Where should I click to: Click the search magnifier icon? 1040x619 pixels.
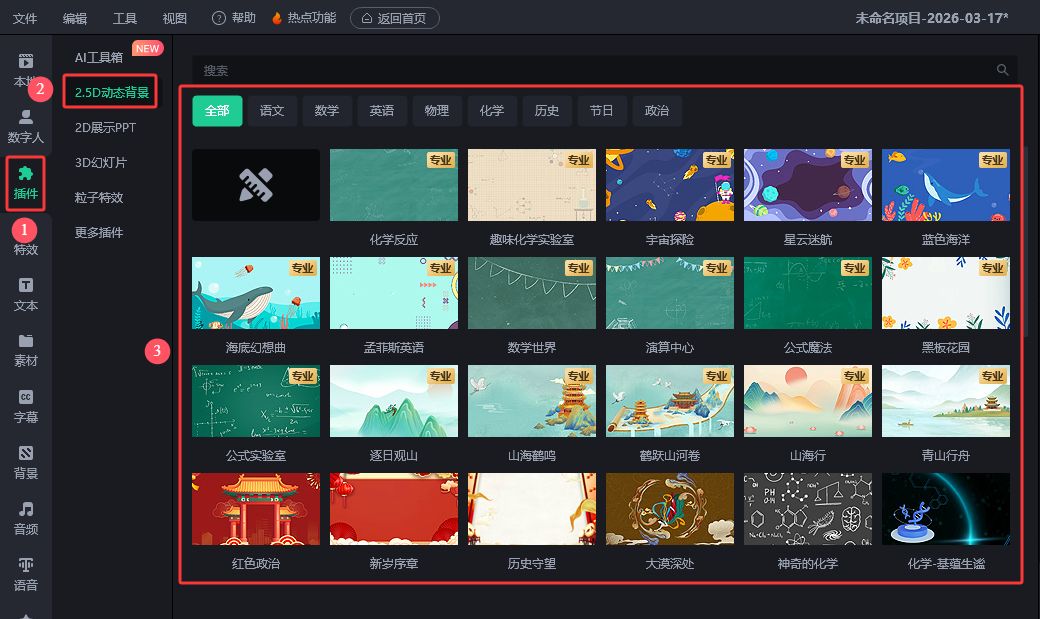point(1002,70)
